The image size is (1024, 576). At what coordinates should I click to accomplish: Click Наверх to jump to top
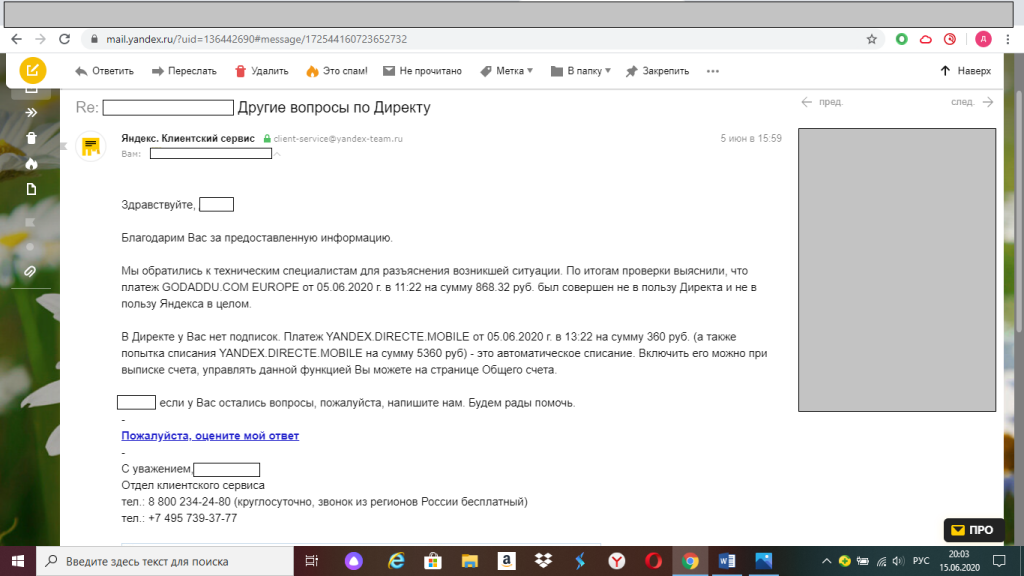point(965,71)
